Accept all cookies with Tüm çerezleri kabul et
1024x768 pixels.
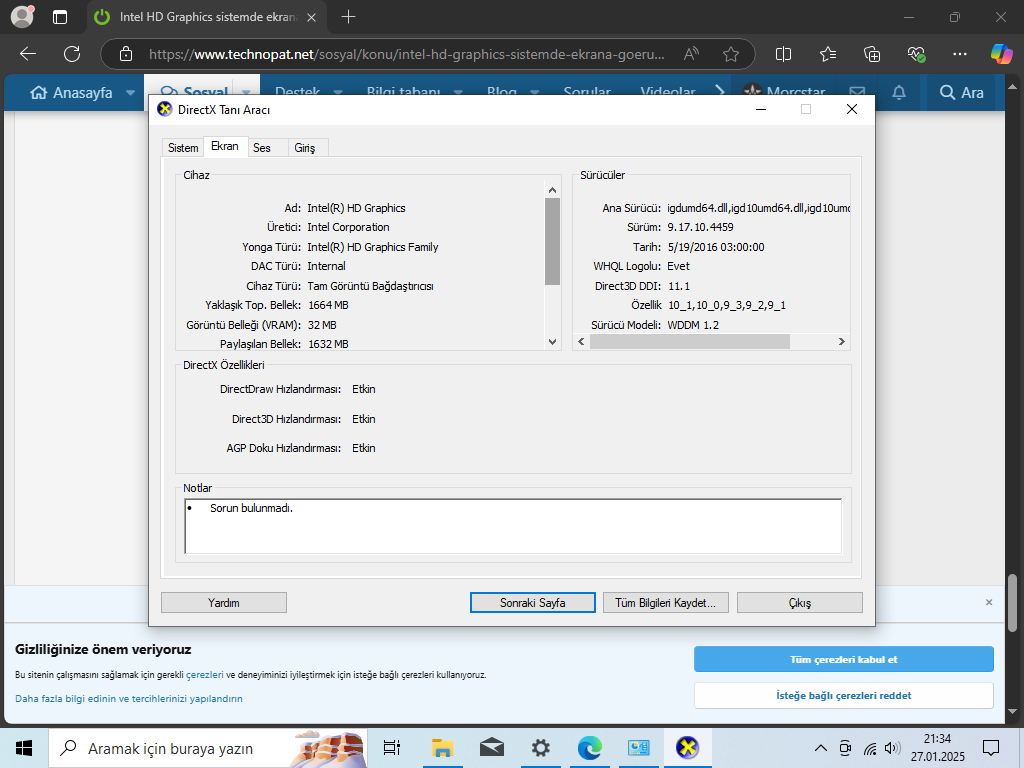(844, 660)
